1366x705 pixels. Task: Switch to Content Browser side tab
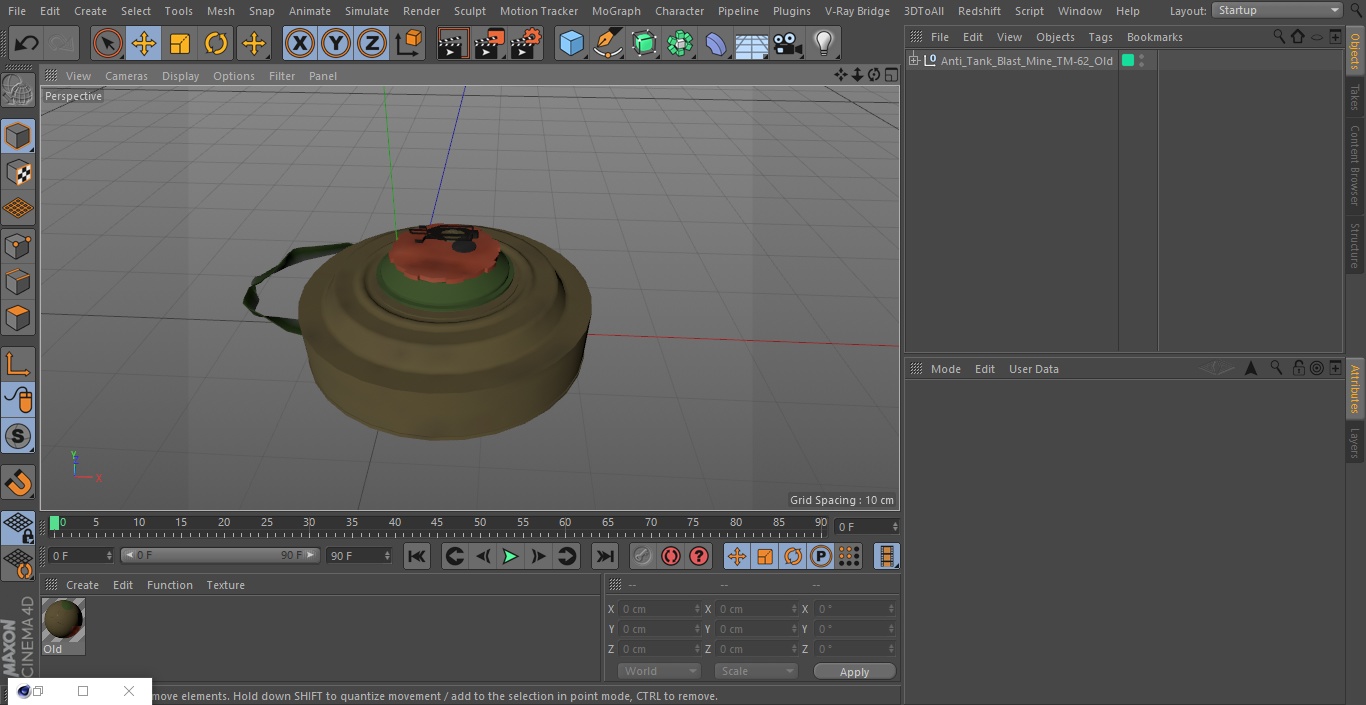1355,165
